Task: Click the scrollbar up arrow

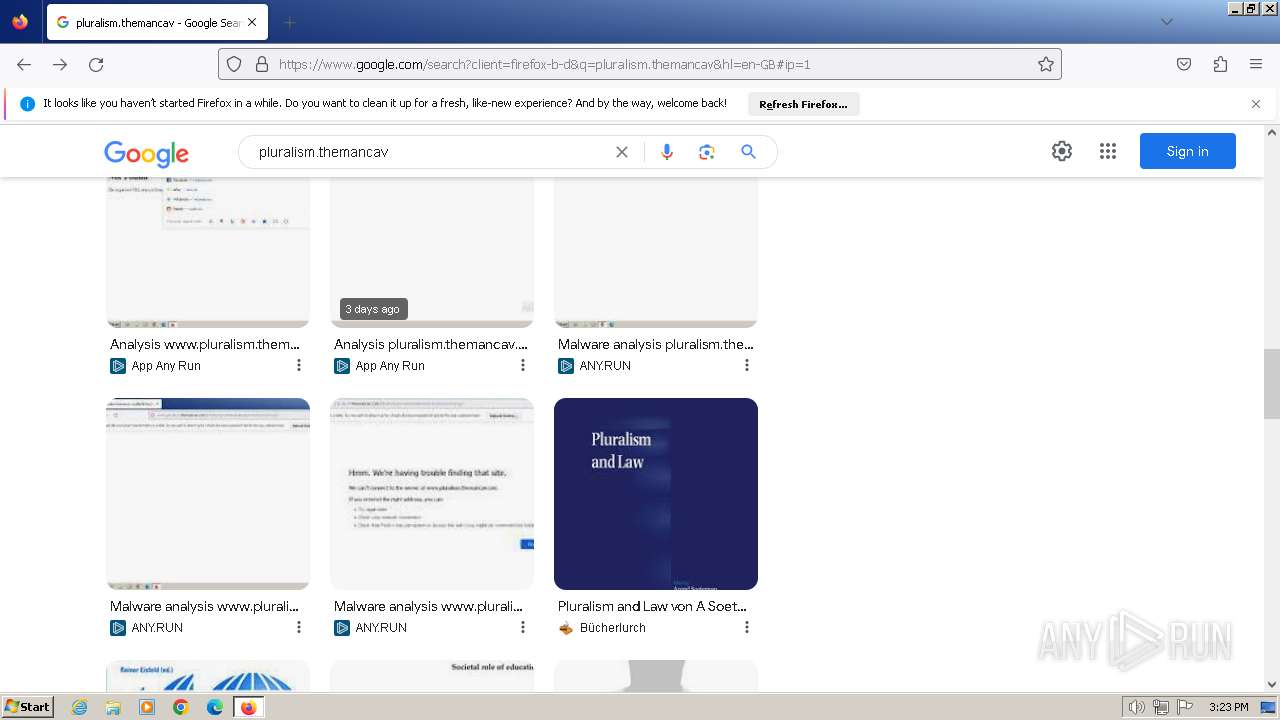Action: 1272,131
